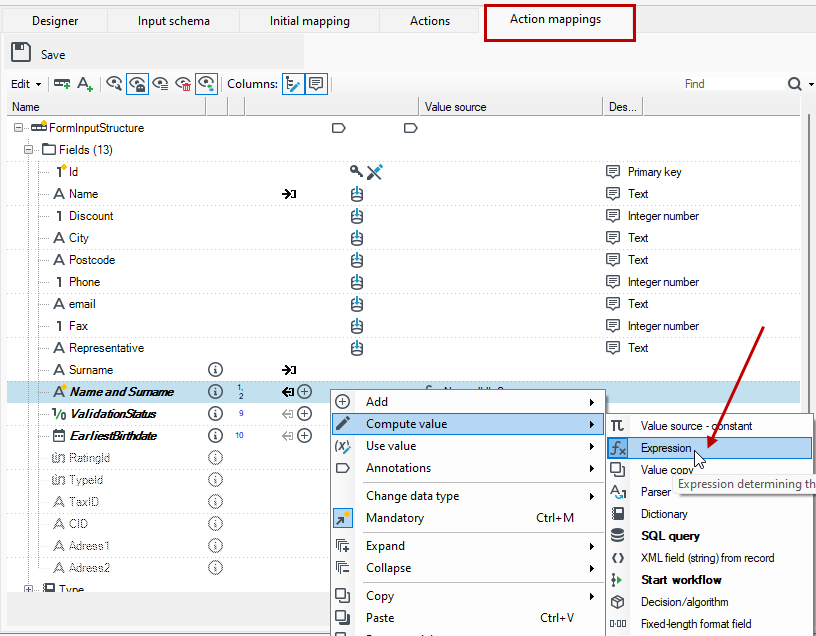Open the Find options dropdown arrow
The height and width of the screenshot is (636, 816).
pyautogui.click(x=810, y=84)
